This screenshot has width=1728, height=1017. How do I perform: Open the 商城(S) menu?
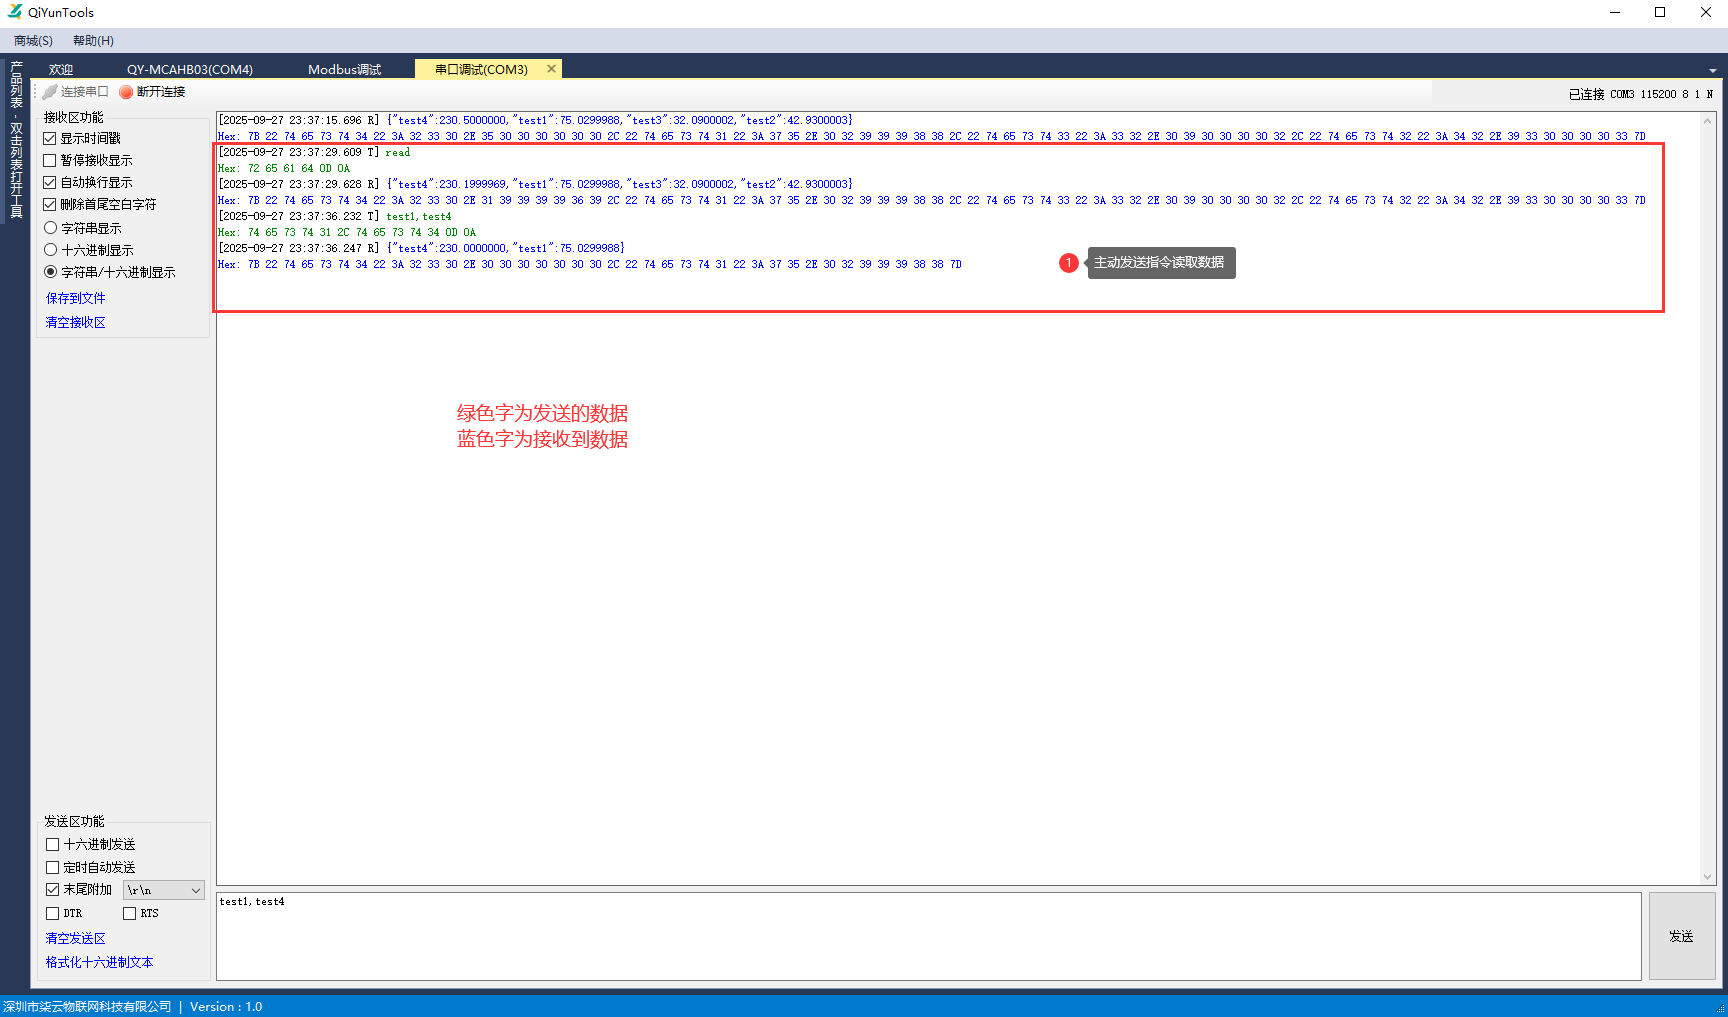[33, 41]
